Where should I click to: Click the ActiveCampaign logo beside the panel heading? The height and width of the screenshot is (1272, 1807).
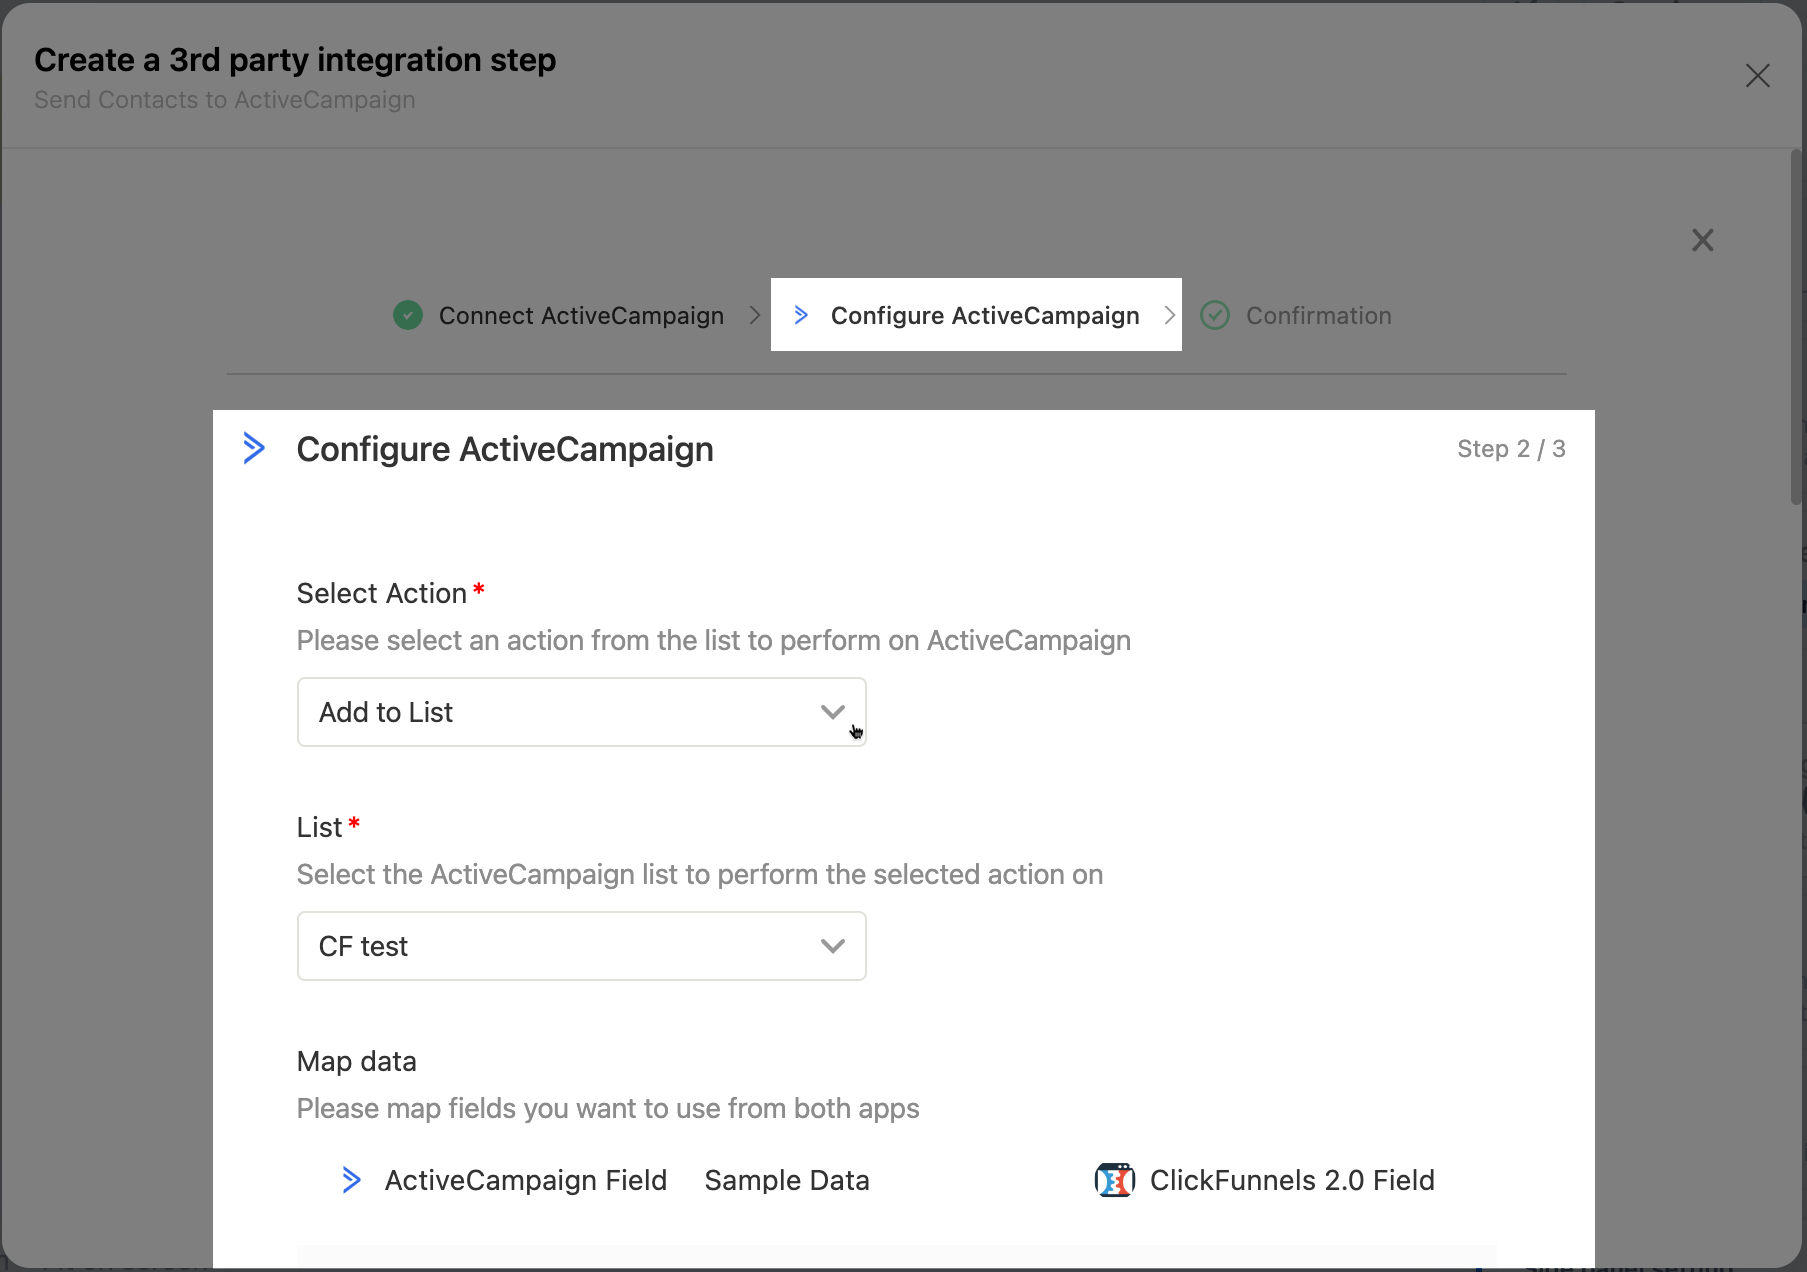click(254, 448)
